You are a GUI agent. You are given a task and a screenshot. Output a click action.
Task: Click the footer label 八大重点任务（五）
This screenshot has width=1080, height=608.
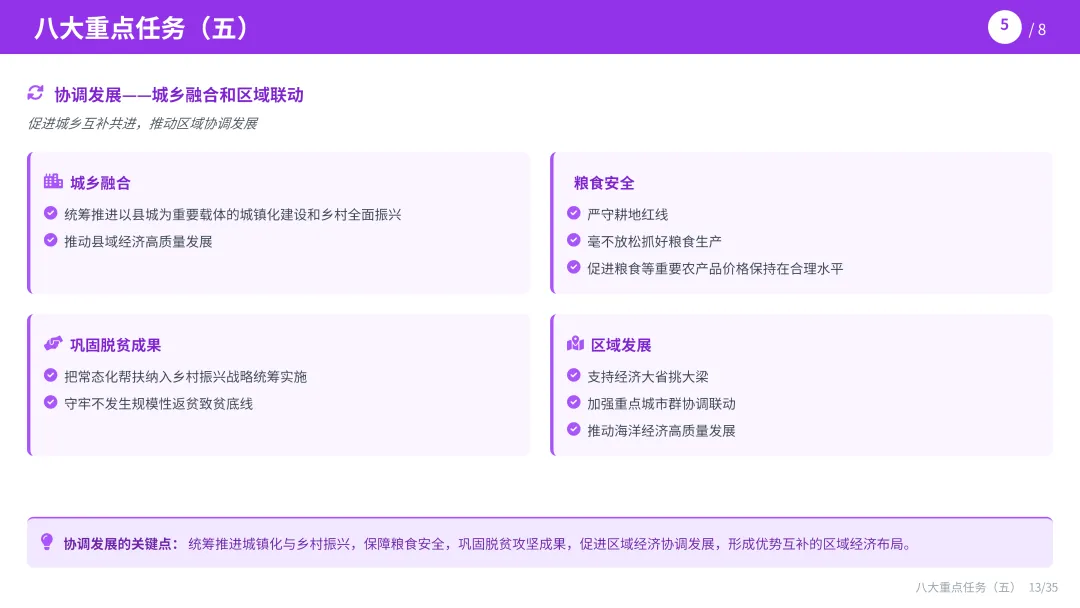click(x=965, y=587)
